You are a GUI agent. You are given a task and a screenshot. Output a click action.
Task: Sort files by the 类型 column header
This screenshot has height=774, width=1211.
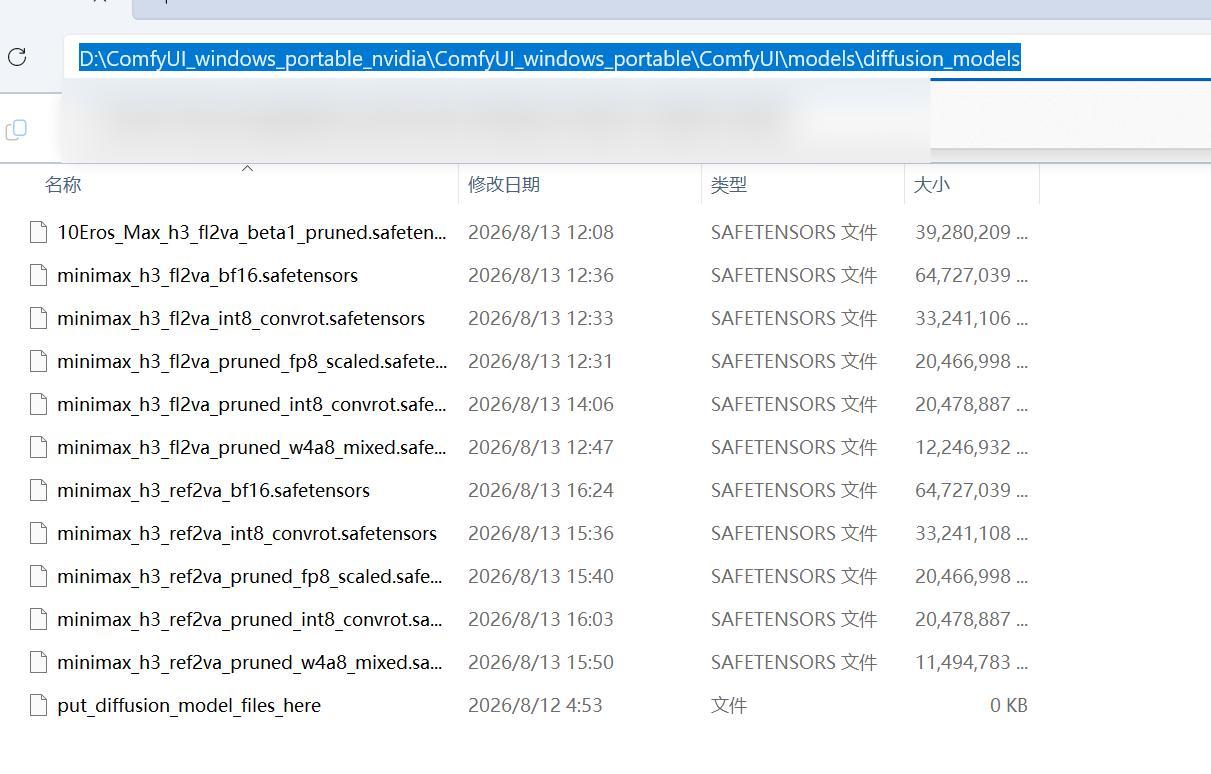tap(729, 184)
